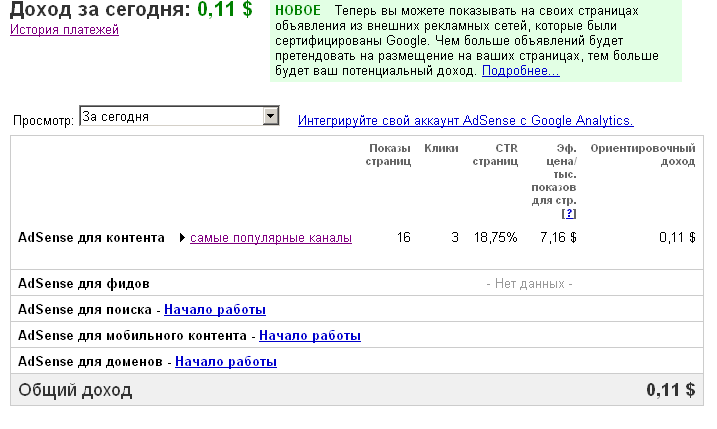The height and width of the screenshot is (429, 717).
Task: Click the 0,11 $ value in content row
Action: tap(677, 238)
